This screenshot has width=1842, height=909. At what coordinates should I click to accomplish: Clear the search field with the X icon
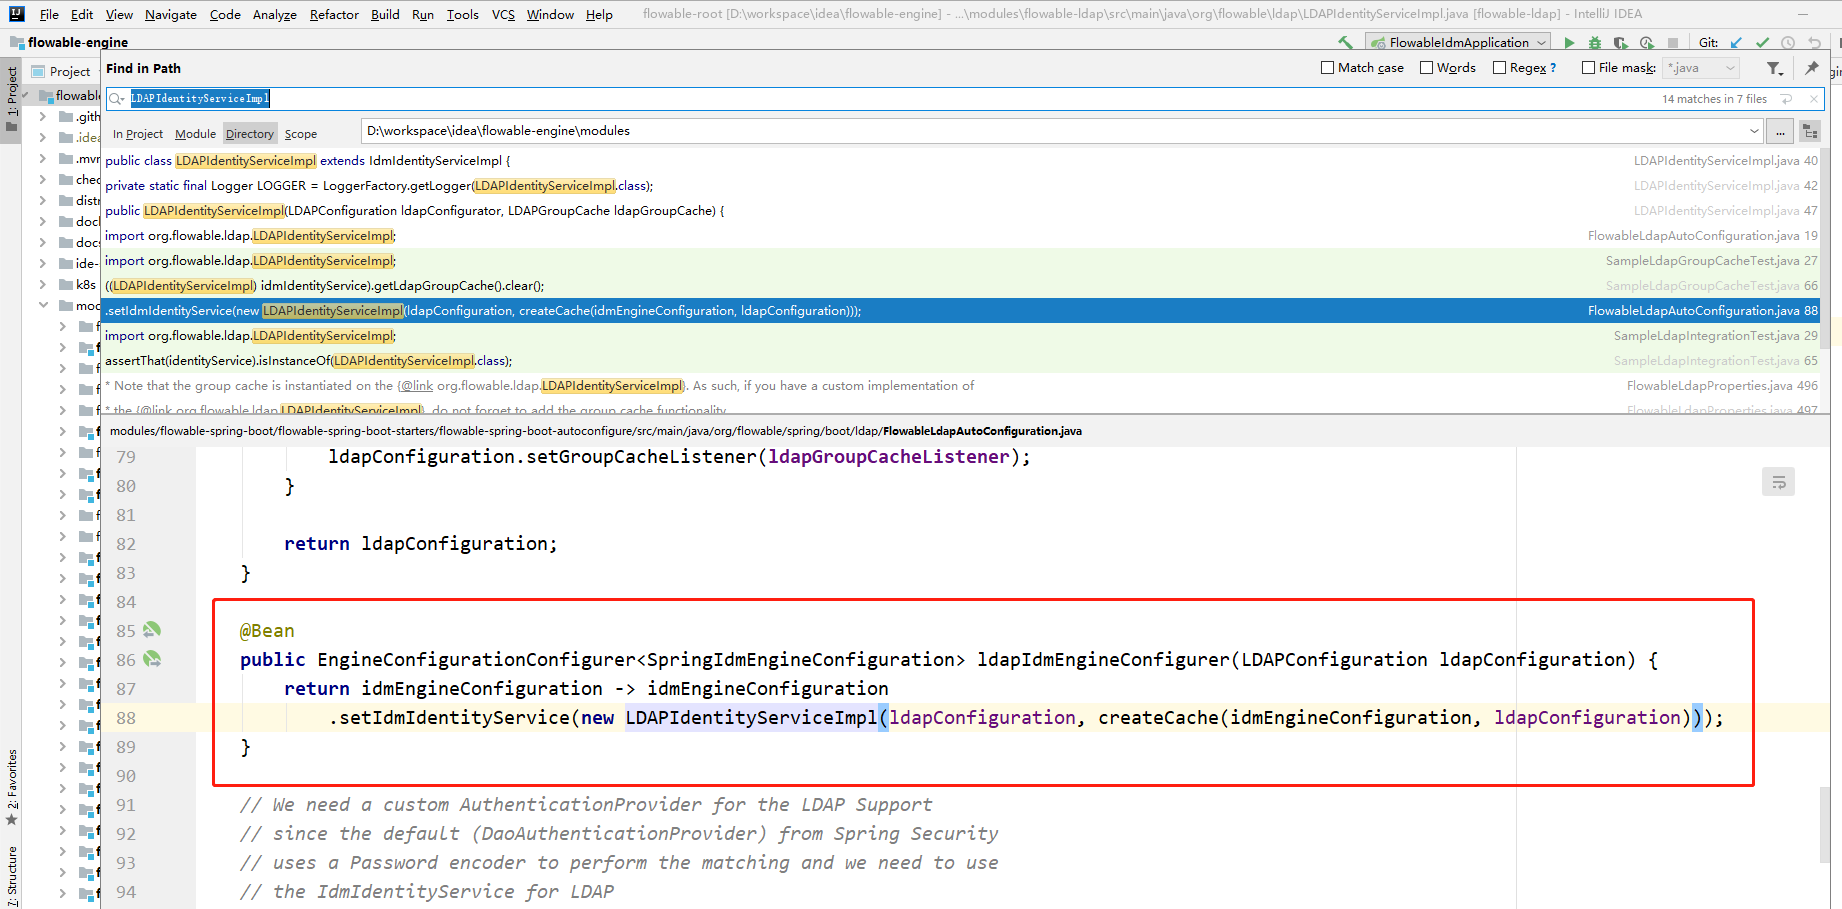click(x=1813, y=99)
